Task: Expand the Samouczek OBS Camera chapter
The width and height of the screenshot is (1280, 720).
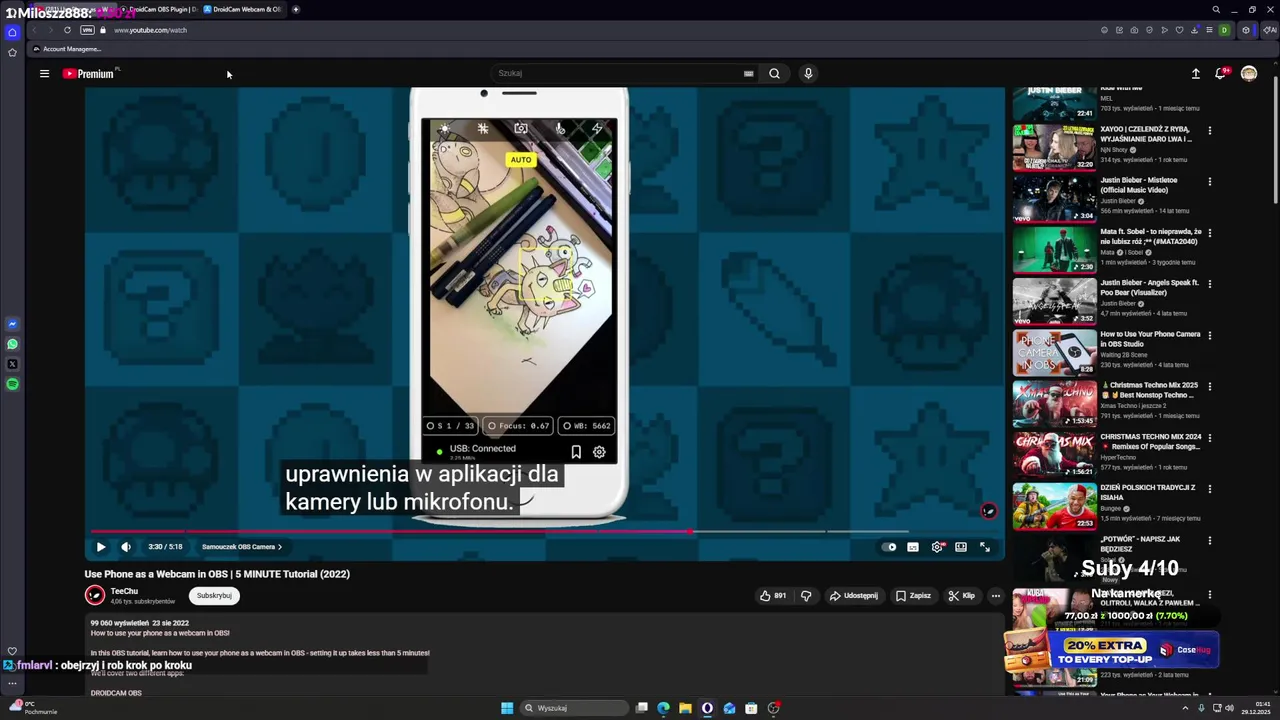Action: [x=242, y=547]
